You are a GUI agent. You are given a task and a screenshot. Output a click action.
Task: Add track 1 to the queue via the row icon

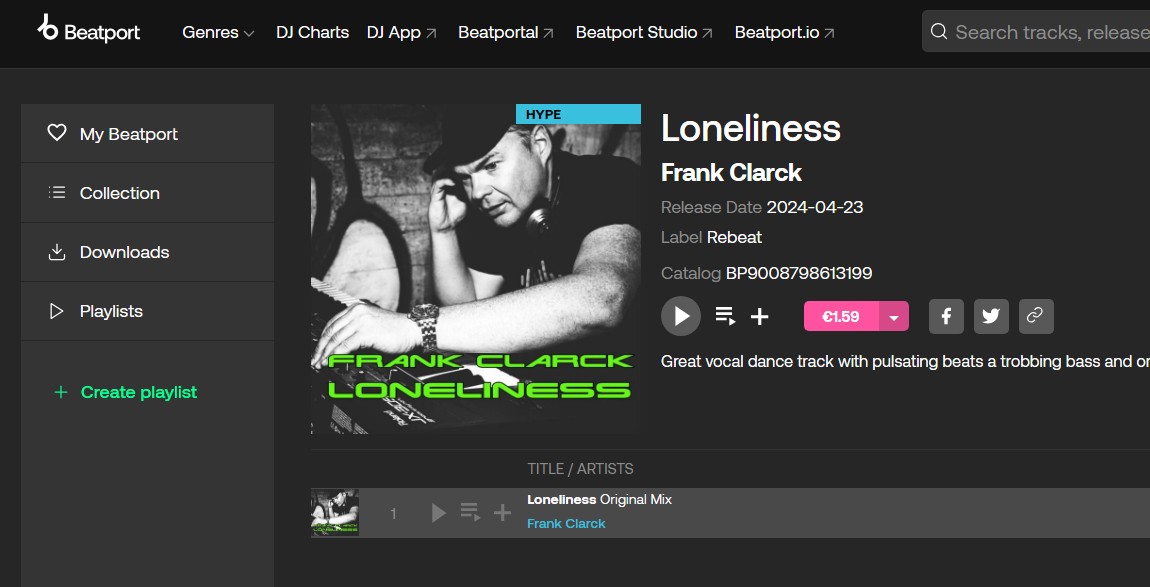pyautogui.click(x=470, y=512)
